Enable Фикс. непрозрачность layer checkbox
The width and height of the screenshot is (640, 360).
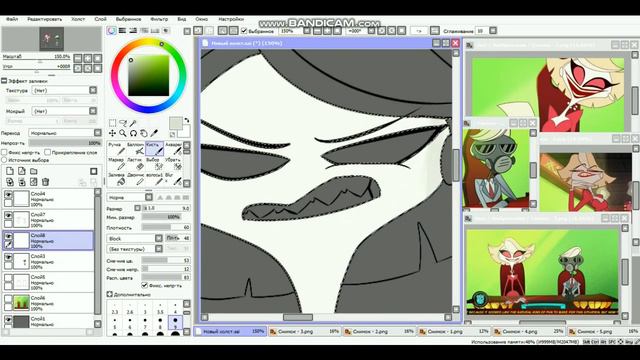click(4, 152)
